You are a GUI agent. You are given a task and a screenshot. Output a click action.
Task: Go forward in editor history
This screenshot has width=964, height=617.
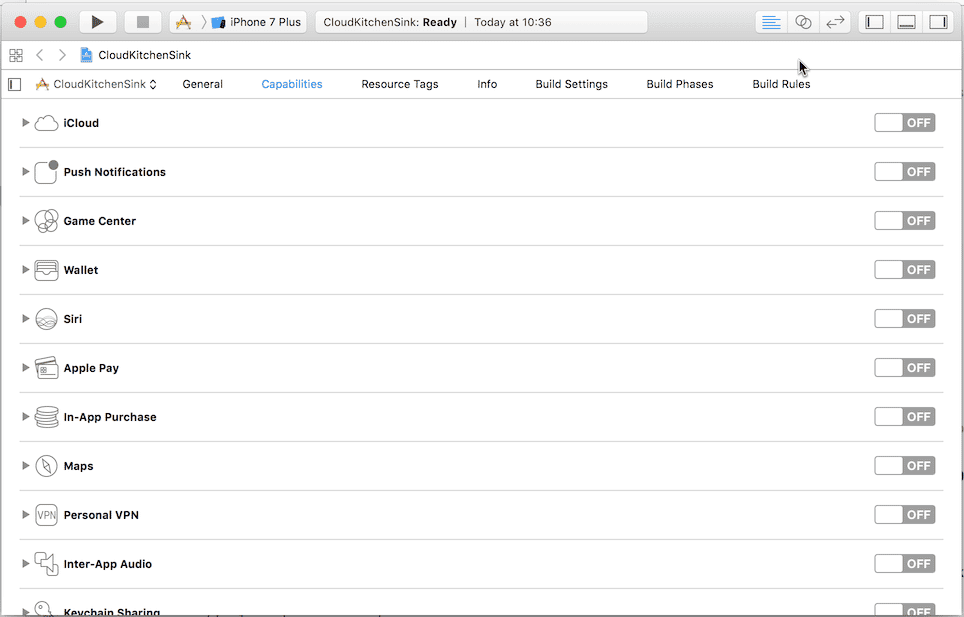tap(62, 55)
